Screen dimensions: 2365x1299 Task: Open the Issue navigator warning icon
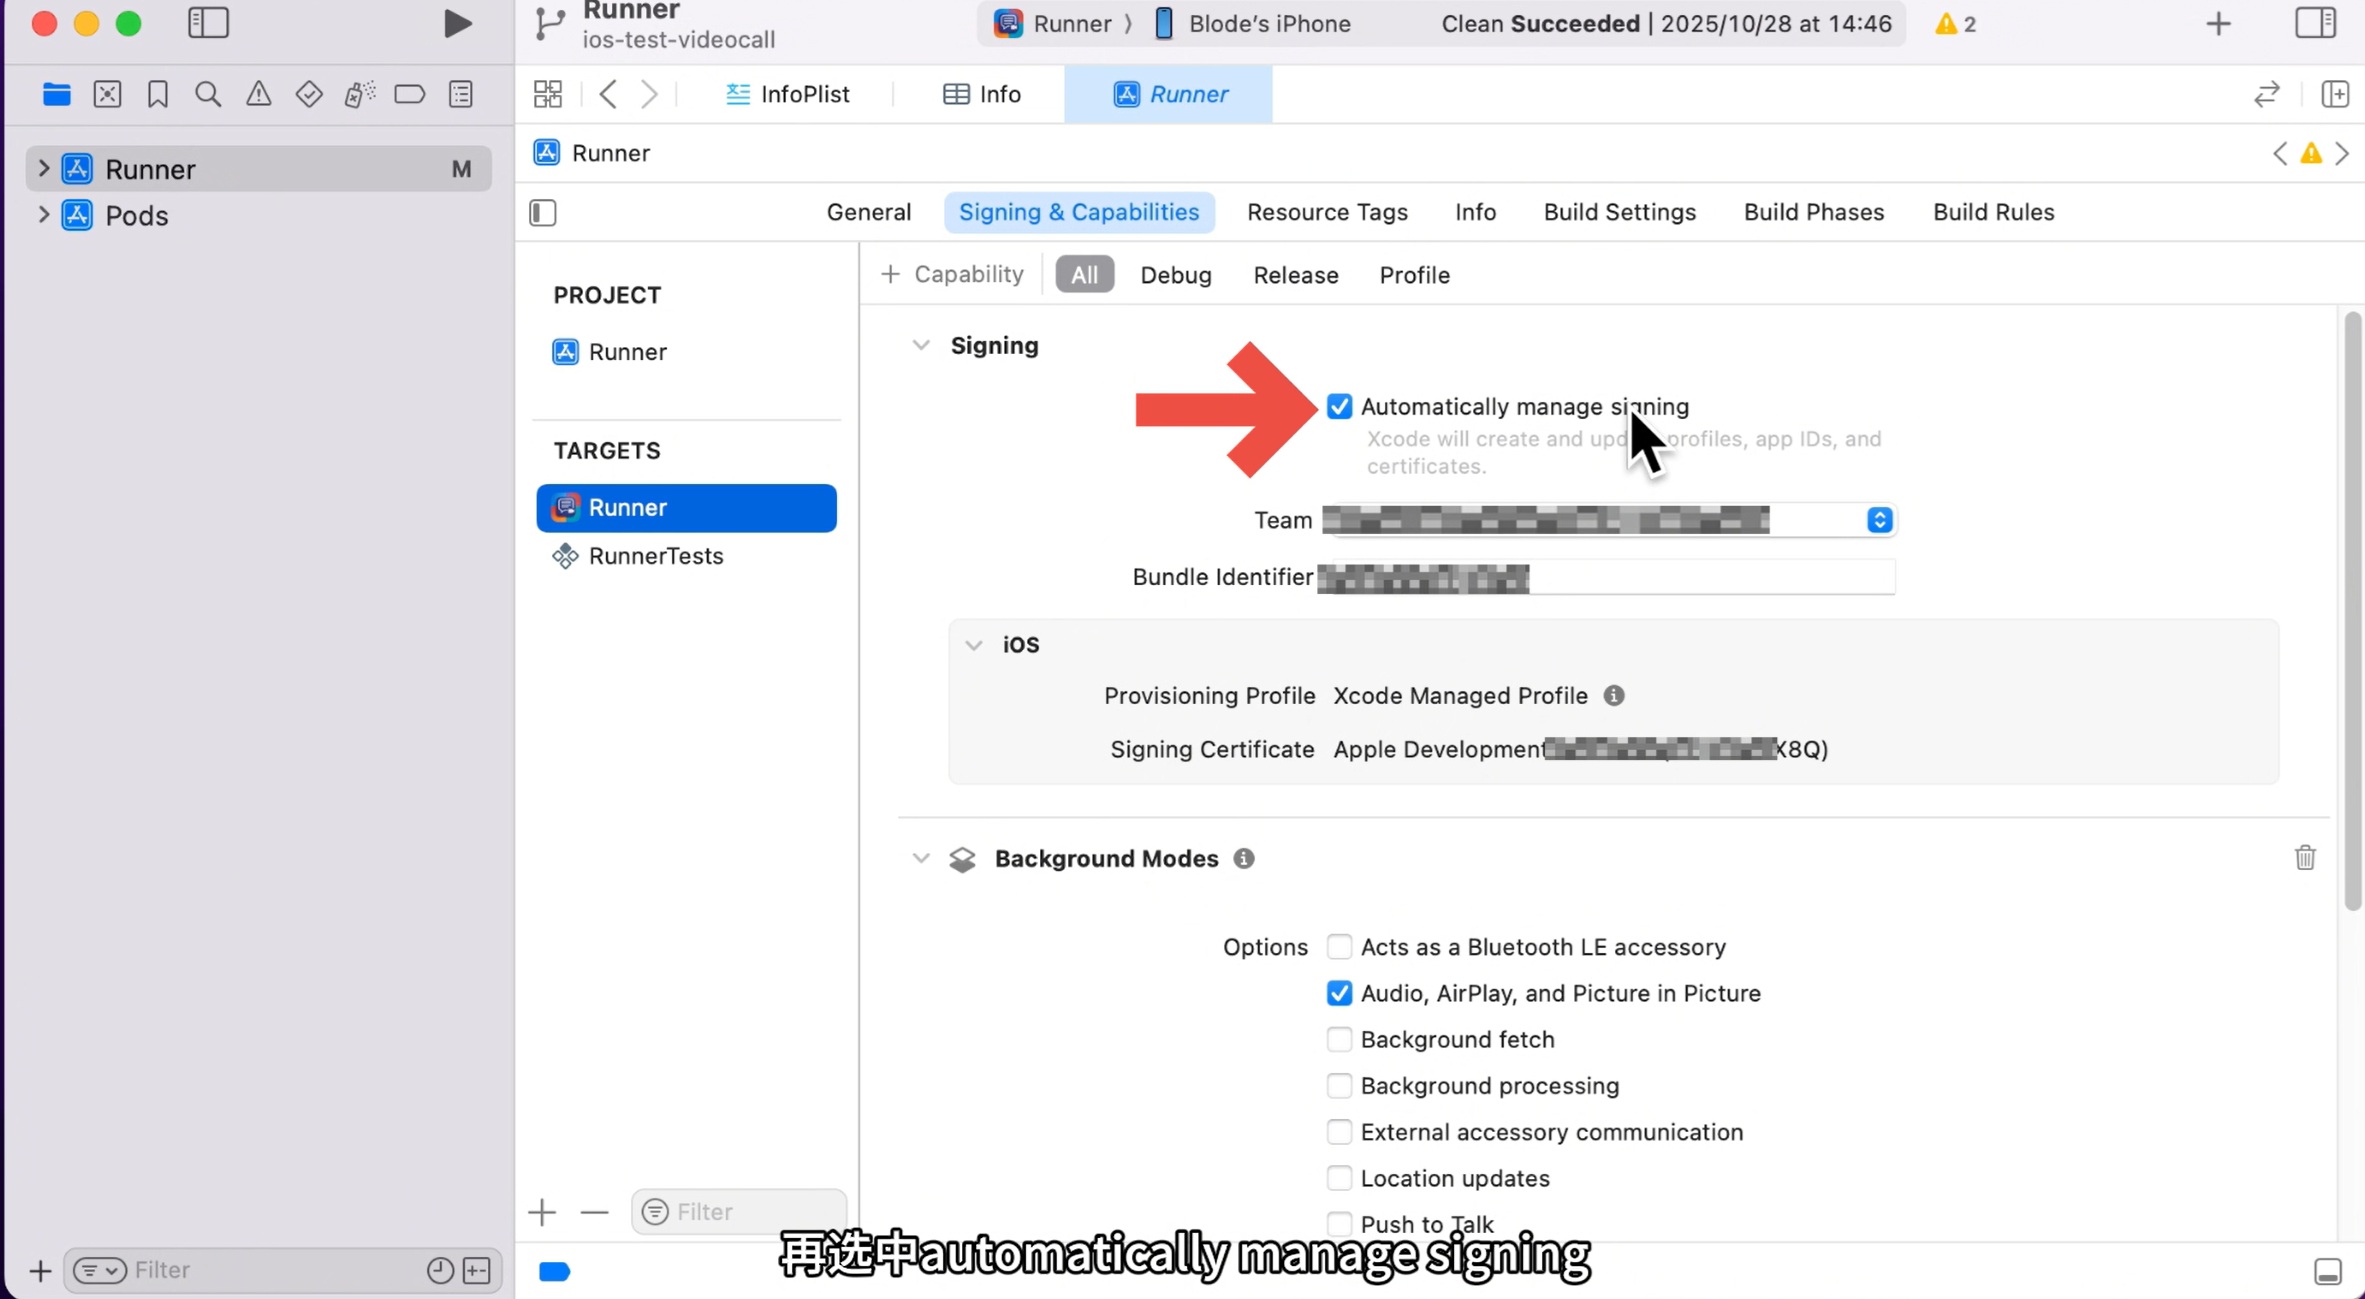coord(258,94)
